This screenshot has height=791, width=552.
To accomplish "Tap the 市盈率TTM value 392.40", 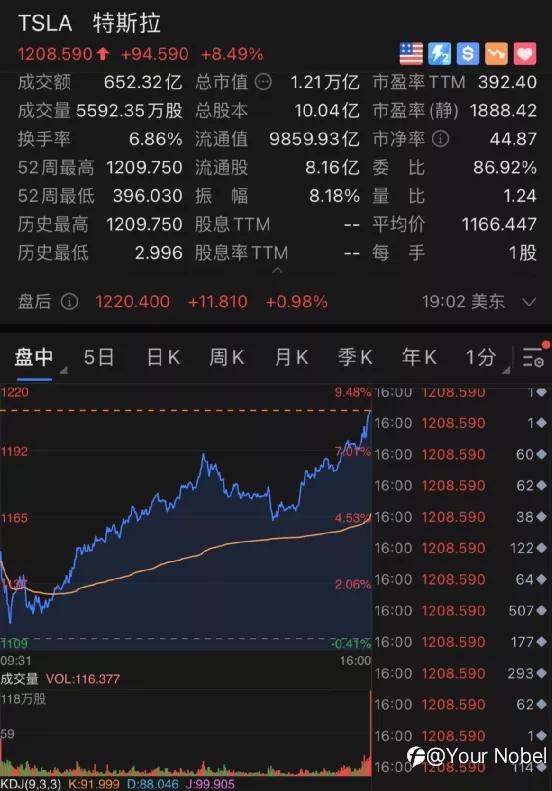I will pos(507,82).
